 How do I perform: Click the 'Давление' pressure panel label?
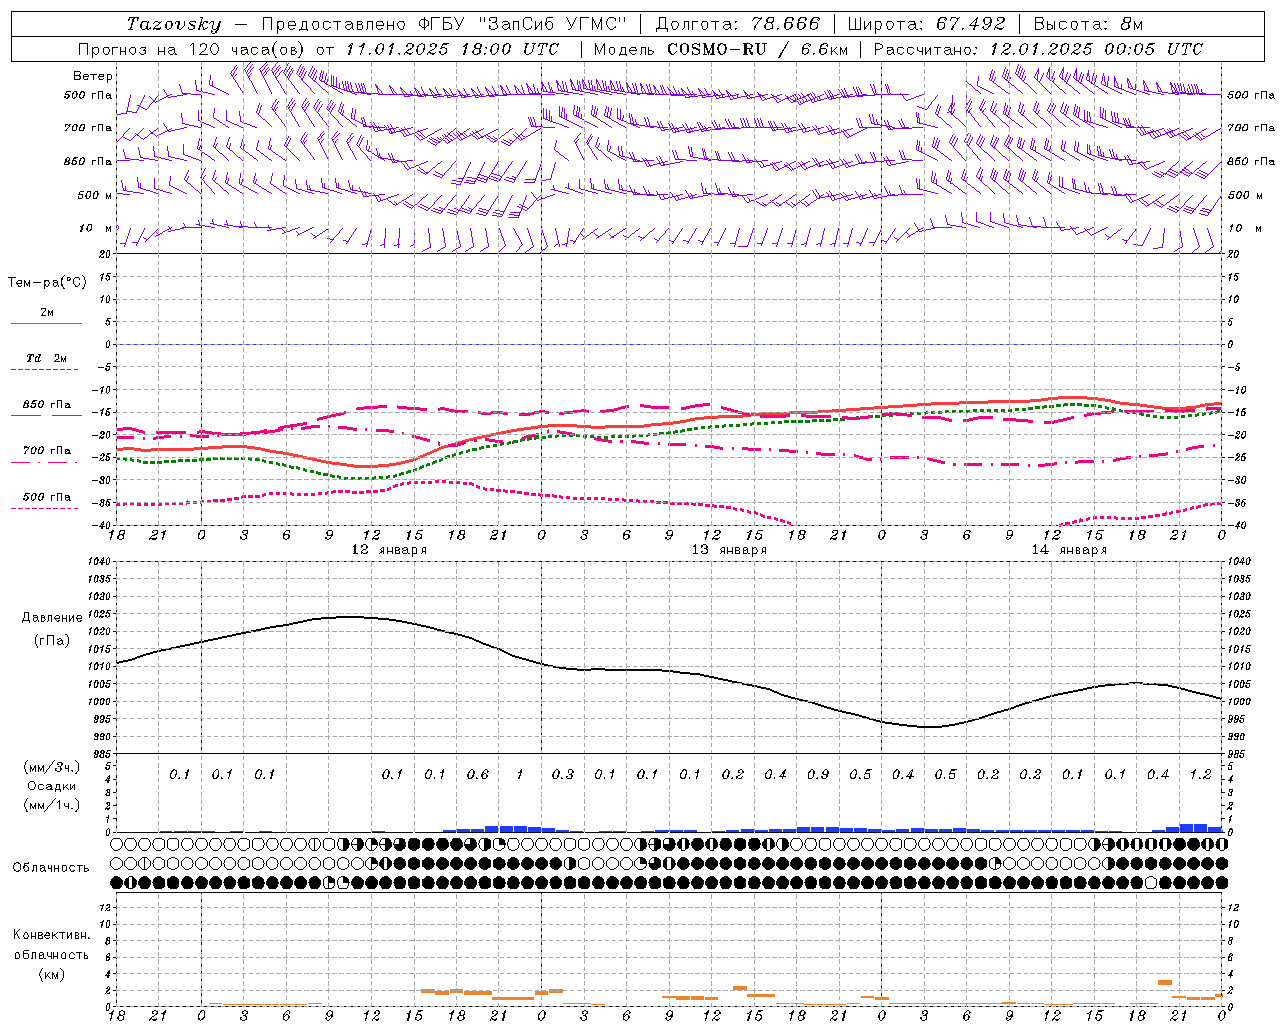tap(52, 618)
